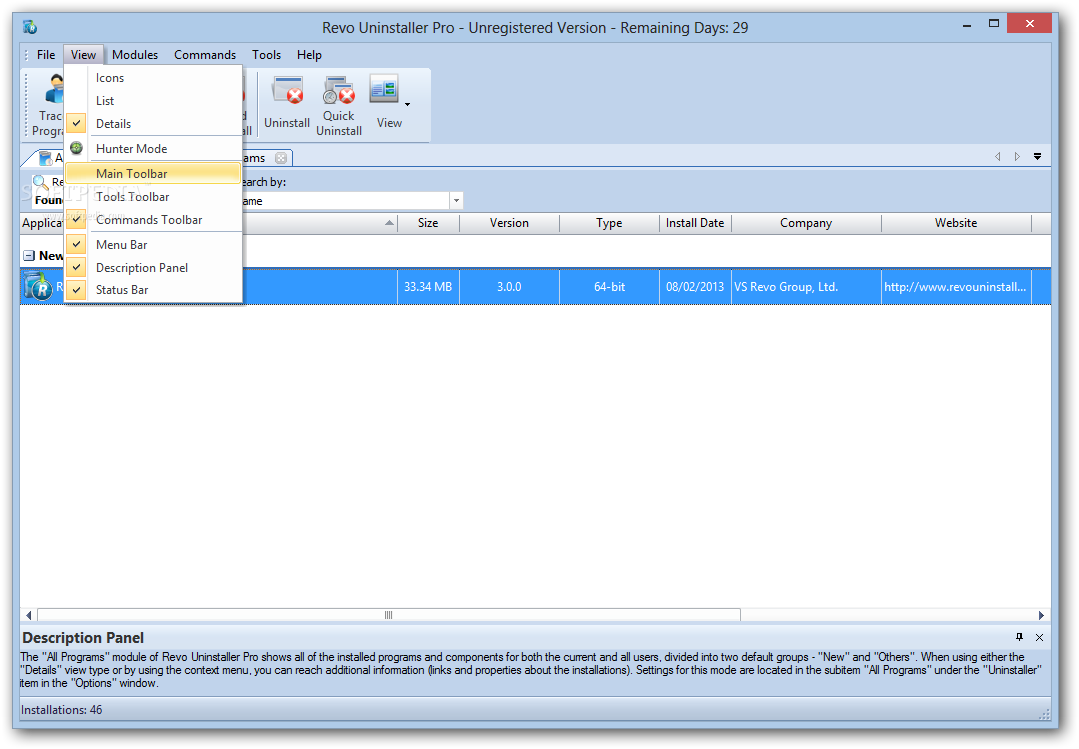Select the All Programs tab icon

pyautogui.click(x=45, y=158)
